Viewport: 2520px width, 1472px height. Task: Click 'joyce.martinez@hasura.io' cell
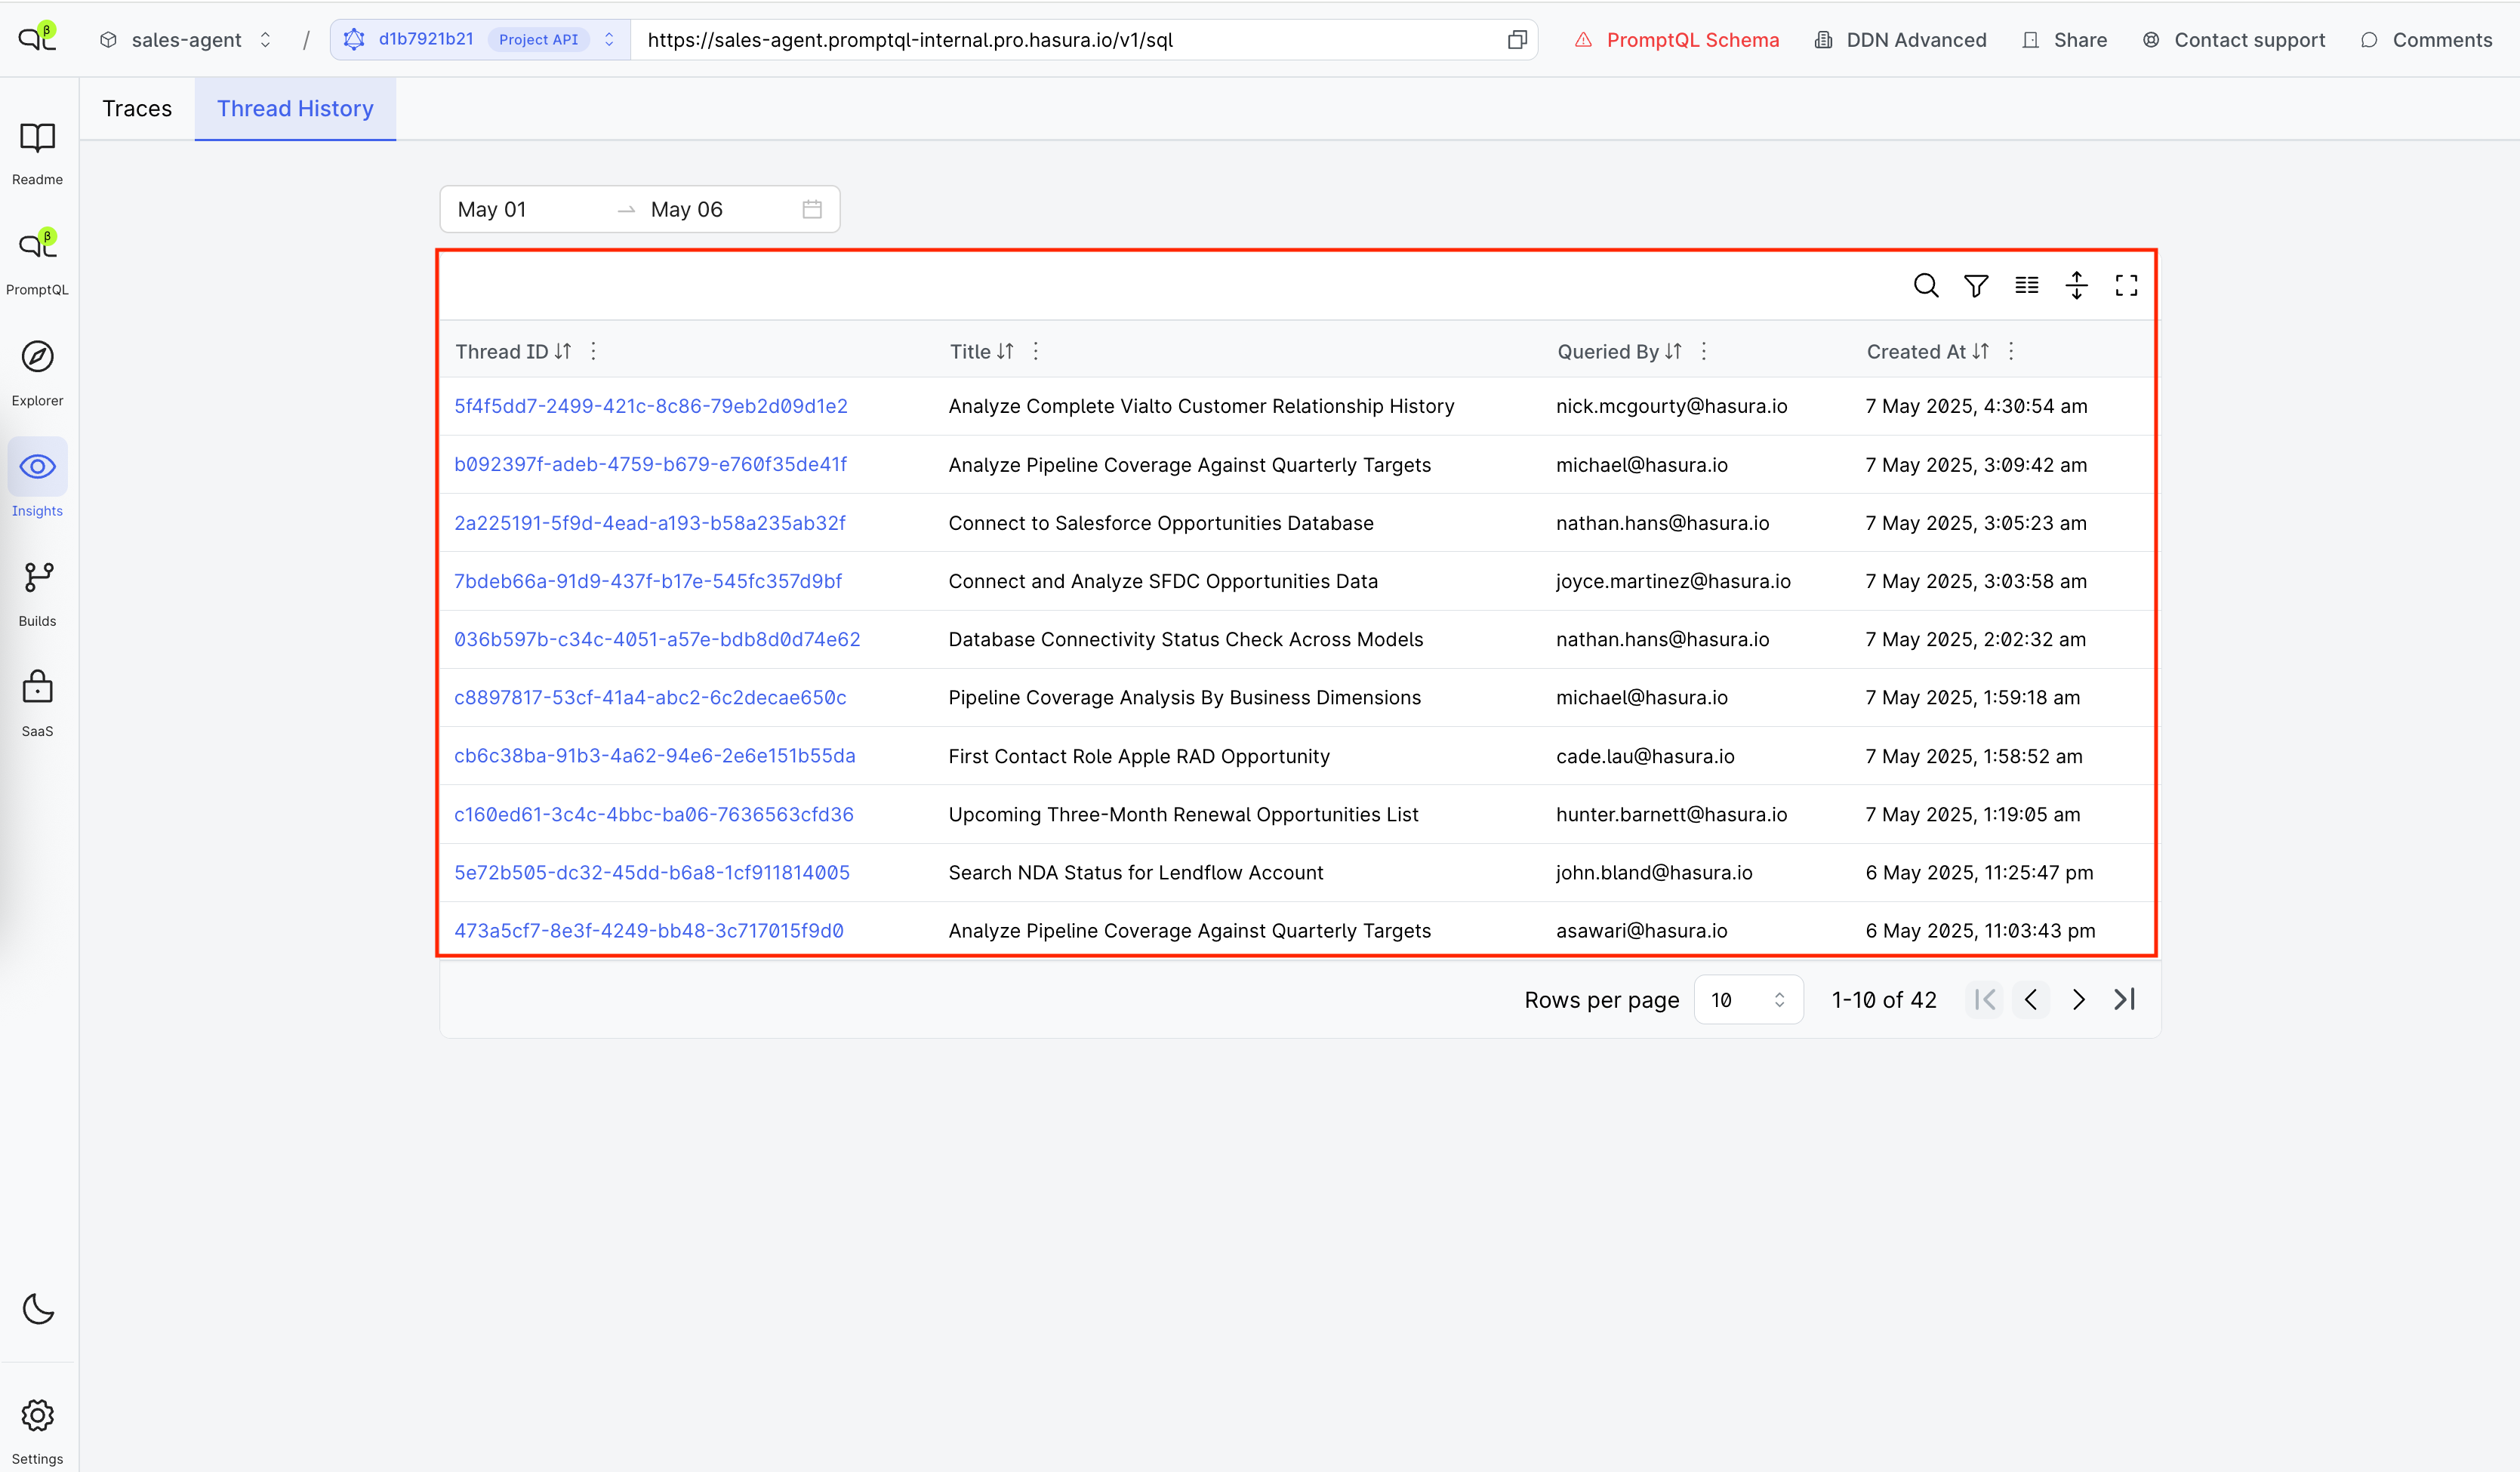click(1673, 581)
